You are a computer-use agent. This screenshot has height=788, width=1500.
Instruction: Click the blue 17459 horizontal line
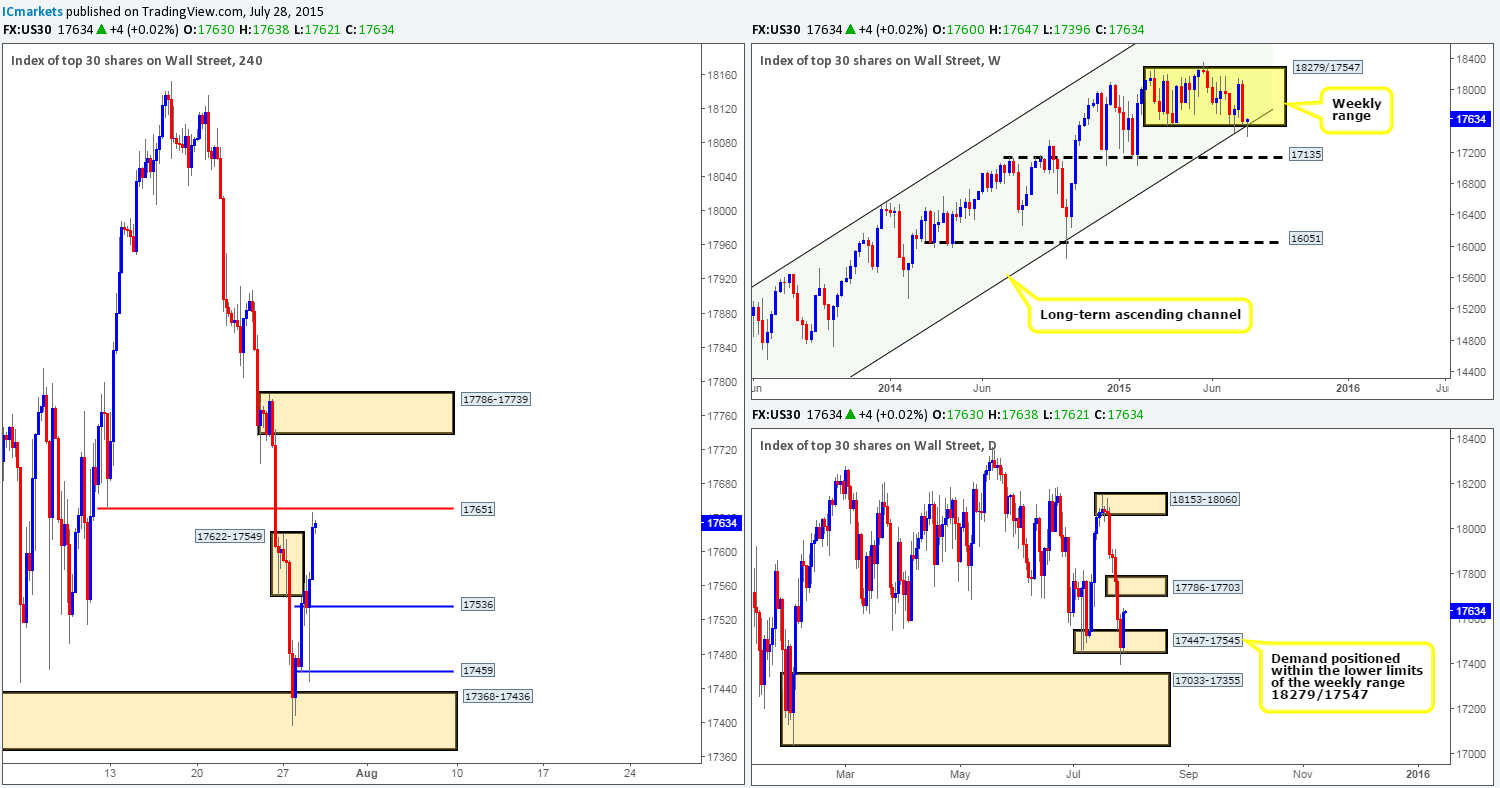point(372,671)
